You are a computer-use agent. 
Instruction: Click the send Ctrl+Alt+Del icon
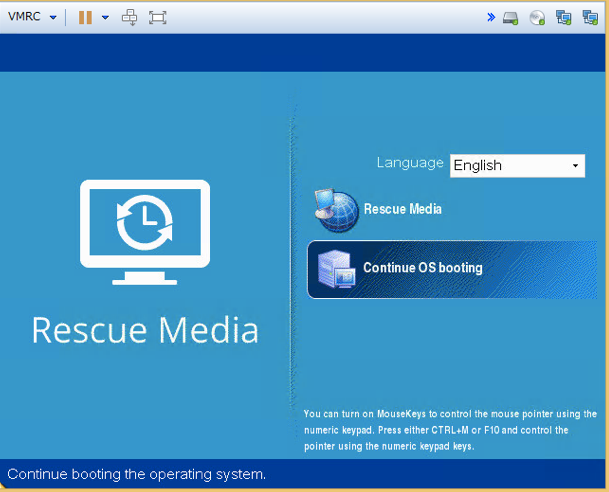click(x=130, y=17)
